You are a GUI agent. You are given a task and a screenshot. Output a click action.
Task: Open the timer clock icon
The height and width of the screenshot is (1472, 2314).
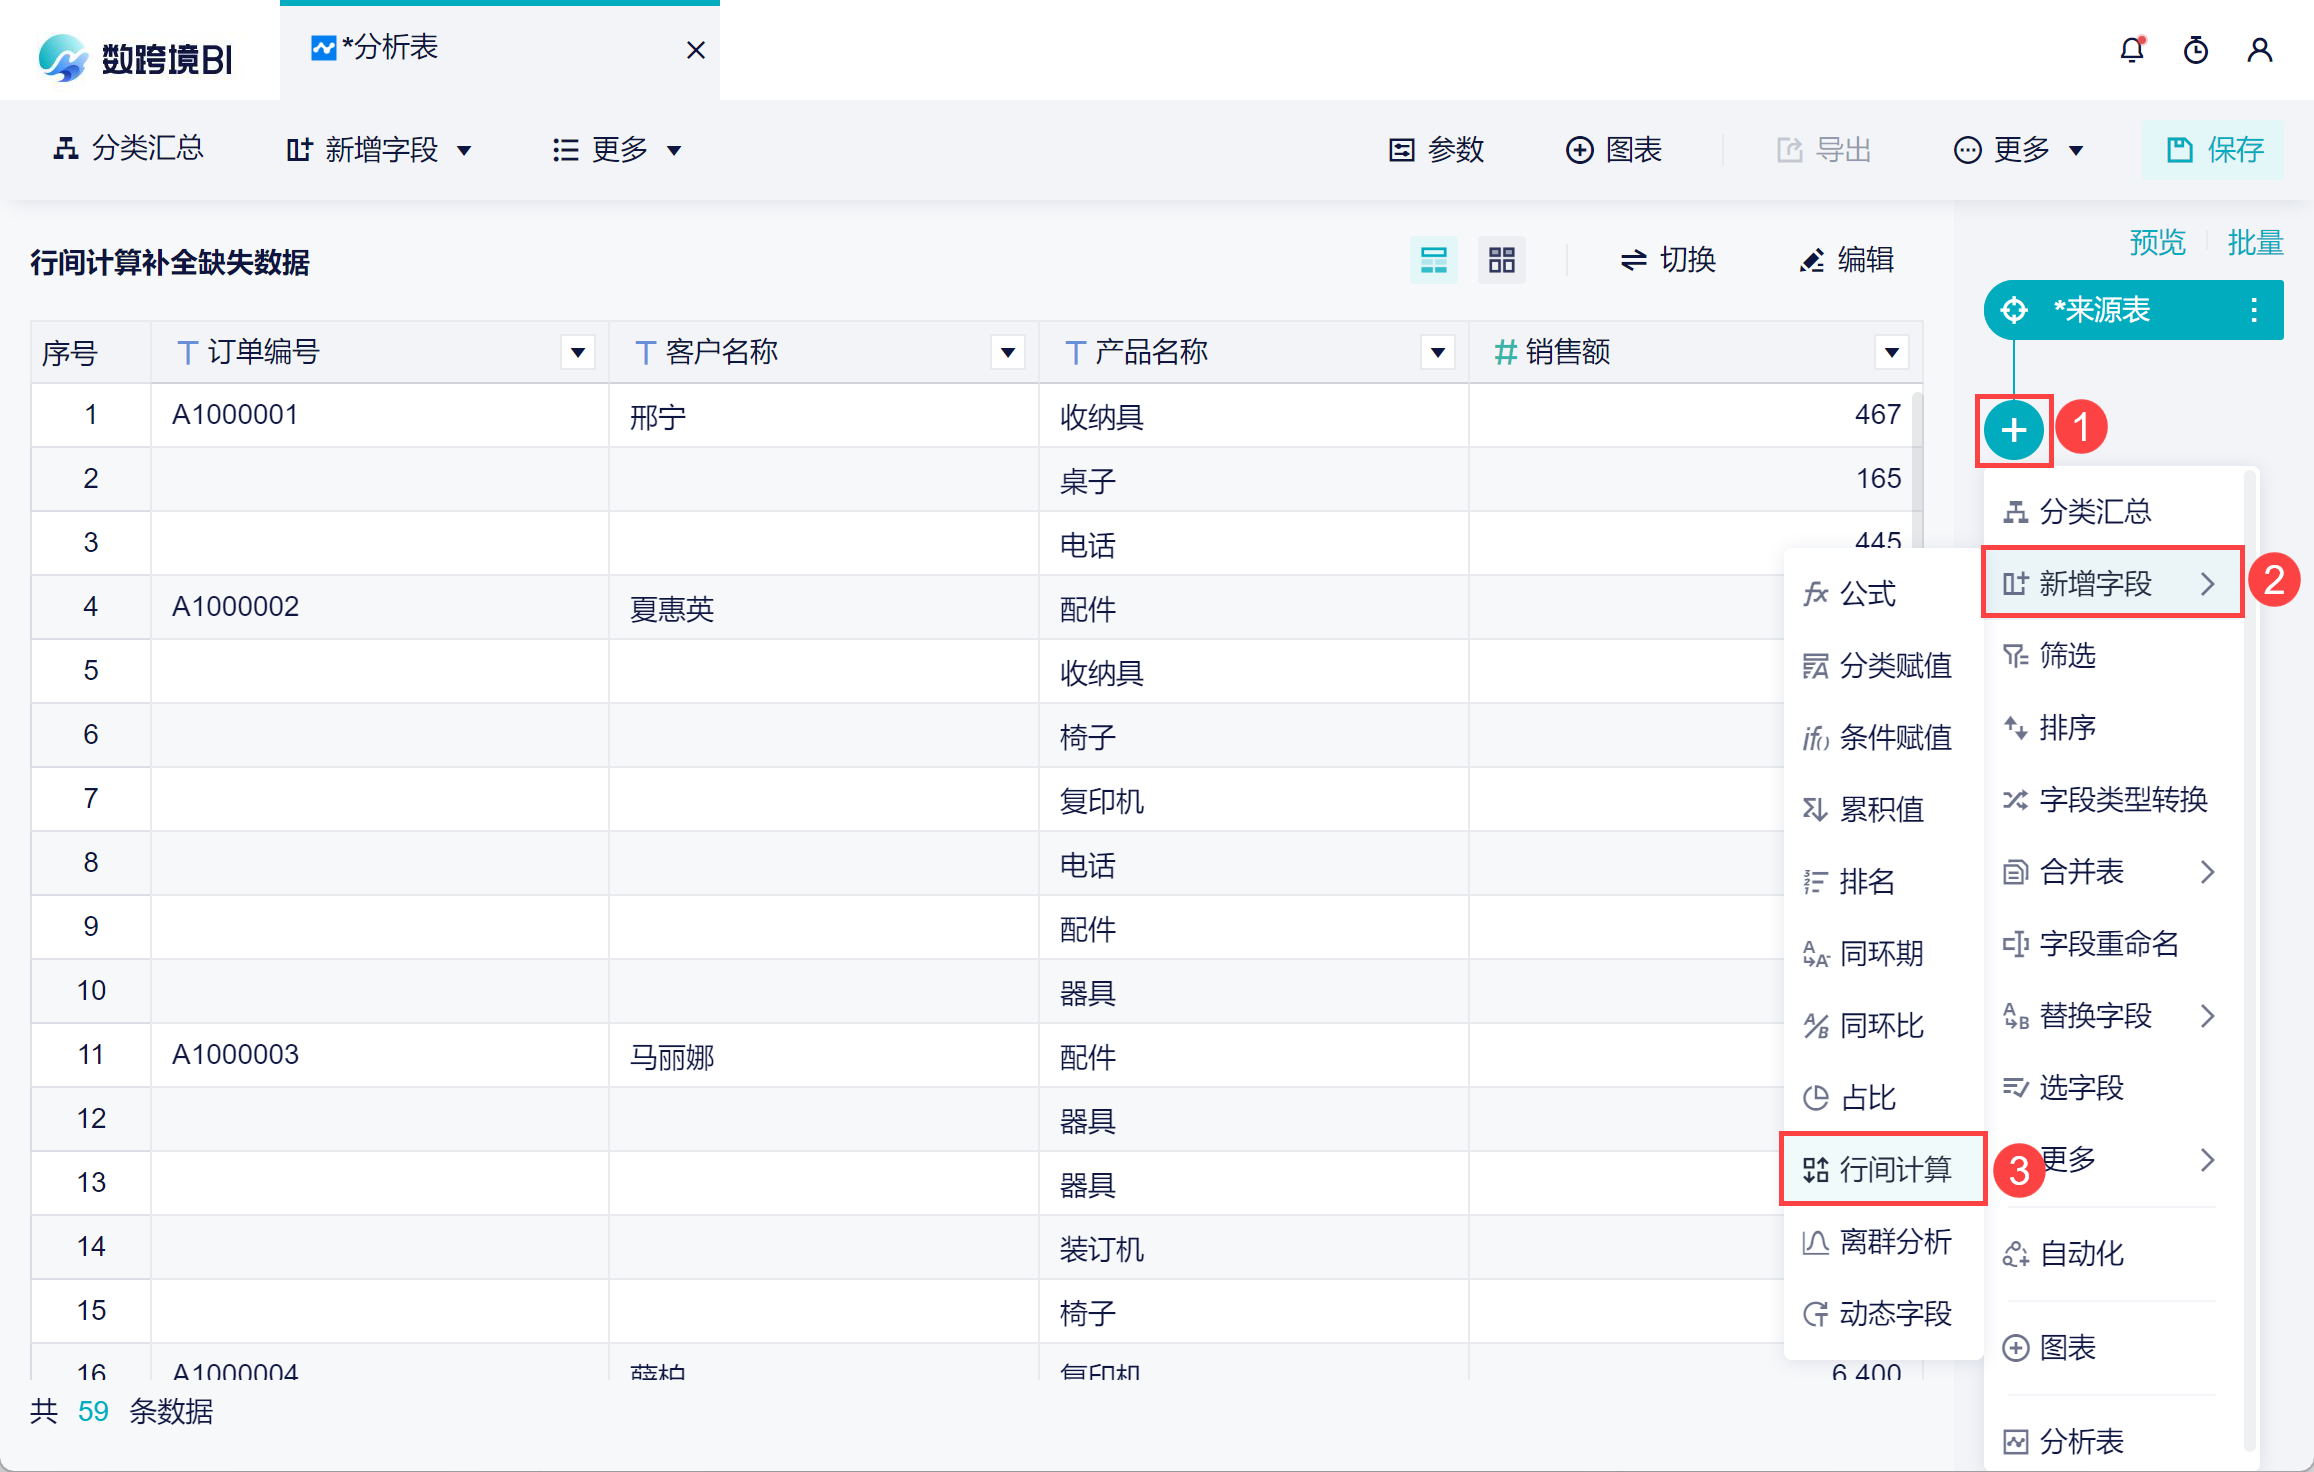click(2195, 50)
